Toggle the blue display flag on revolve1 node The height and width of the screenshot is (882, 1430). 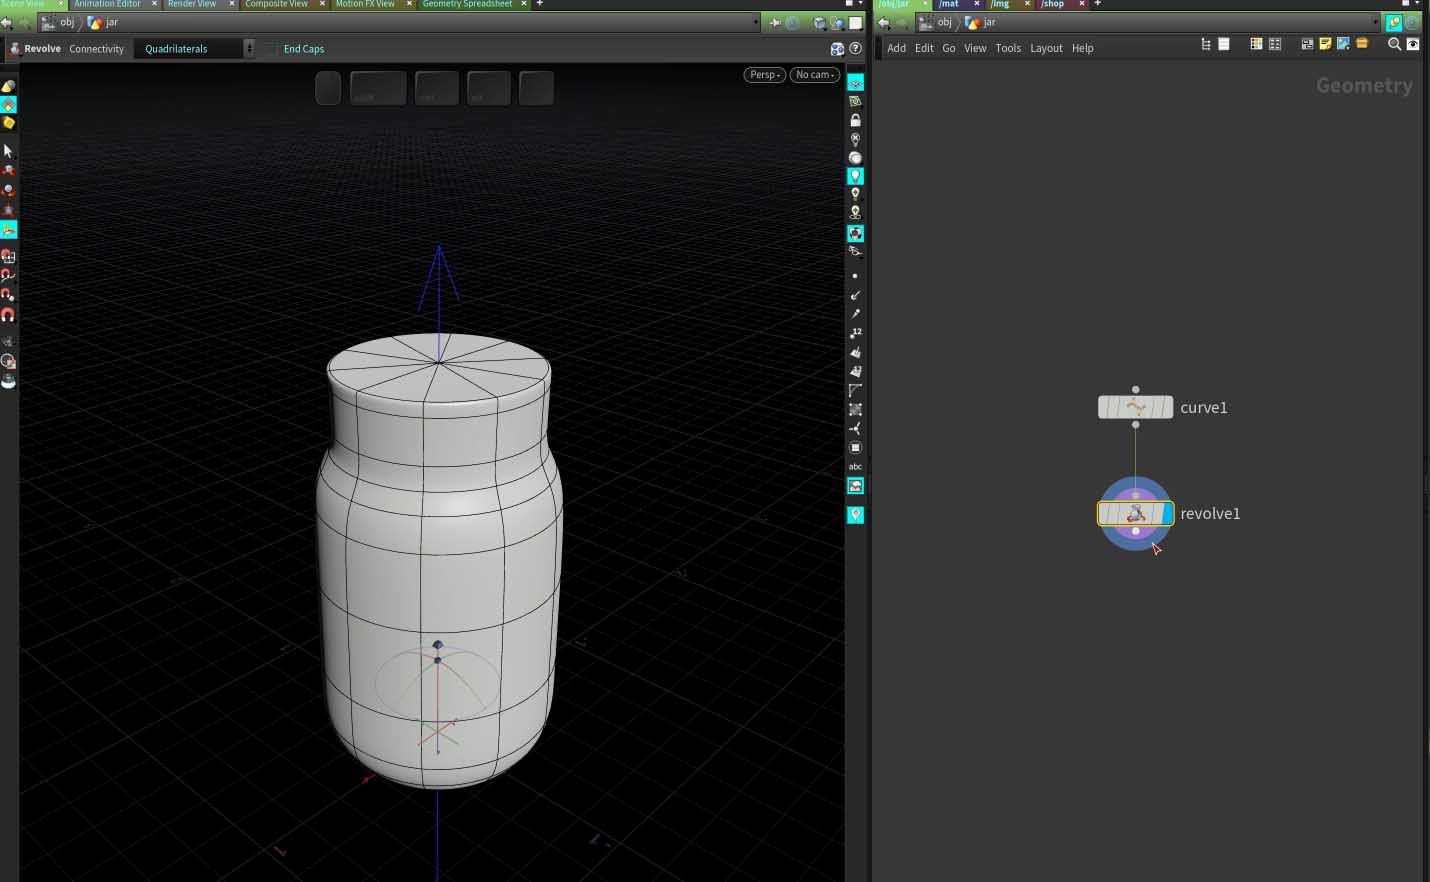(1166, 514)
